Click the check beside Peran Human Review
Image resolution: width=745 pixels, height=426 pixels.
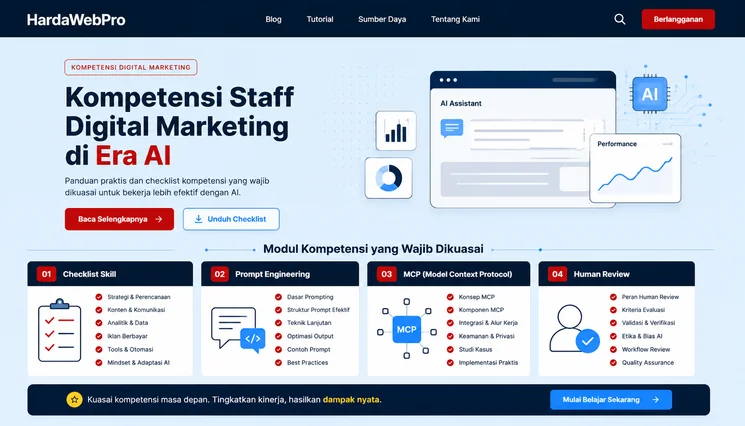(x=613, y=297)
